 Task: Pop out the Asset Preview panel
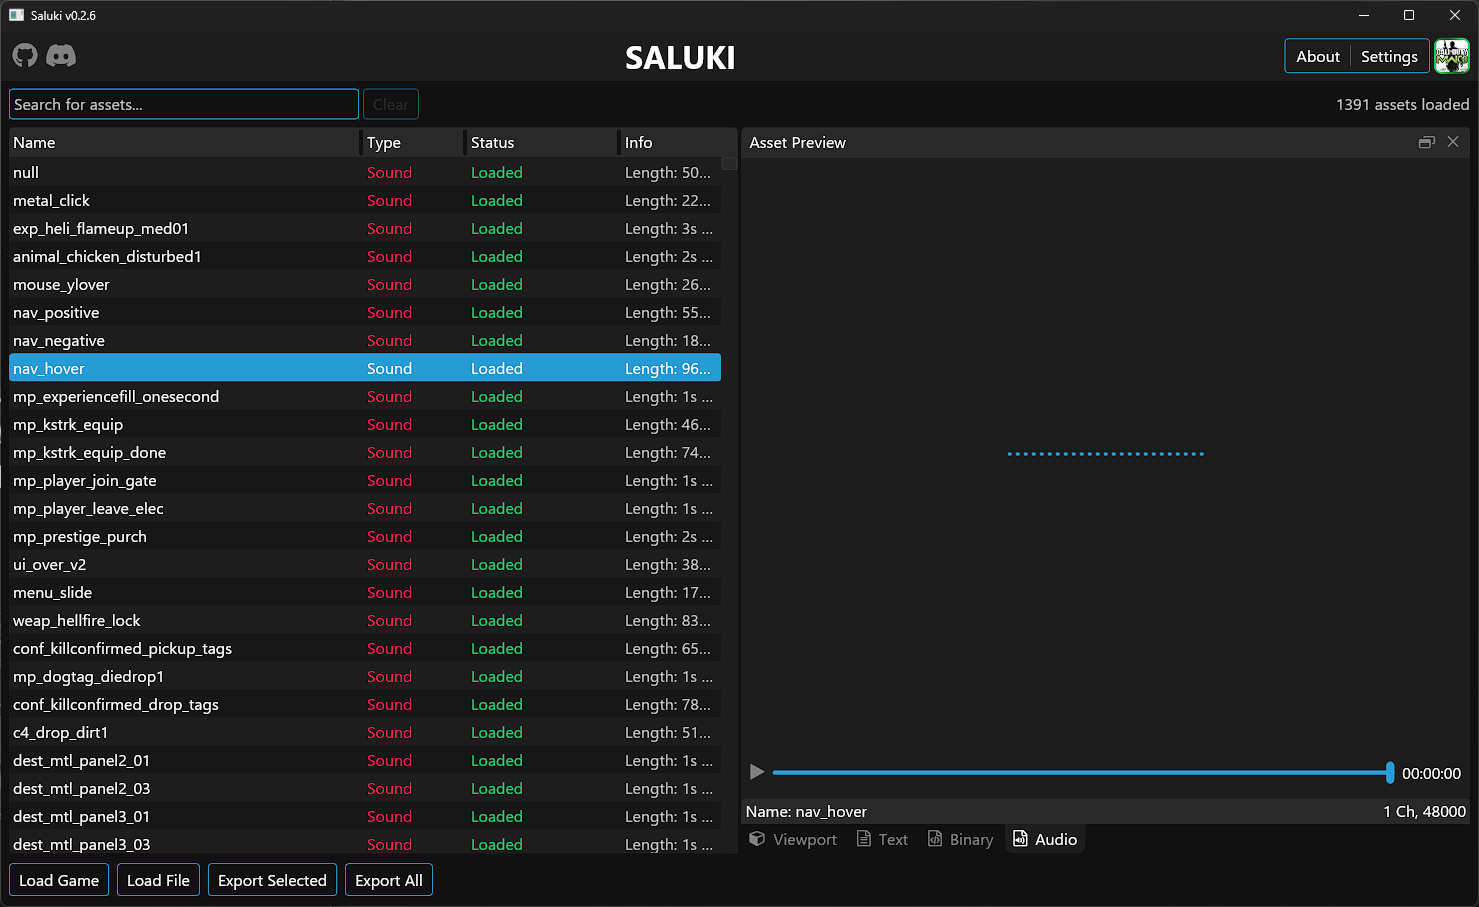click(x=1426, y=142)
